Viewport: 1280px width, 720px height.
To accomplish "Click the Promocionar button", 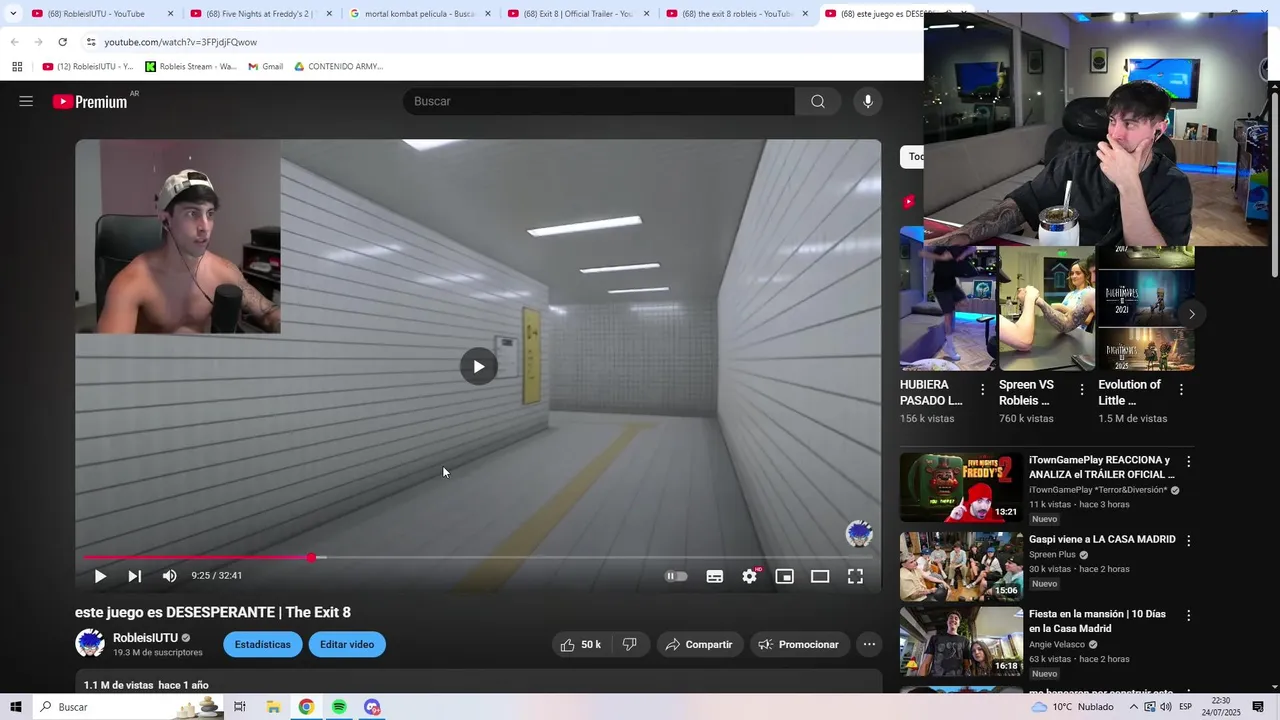I will point(798,645).
